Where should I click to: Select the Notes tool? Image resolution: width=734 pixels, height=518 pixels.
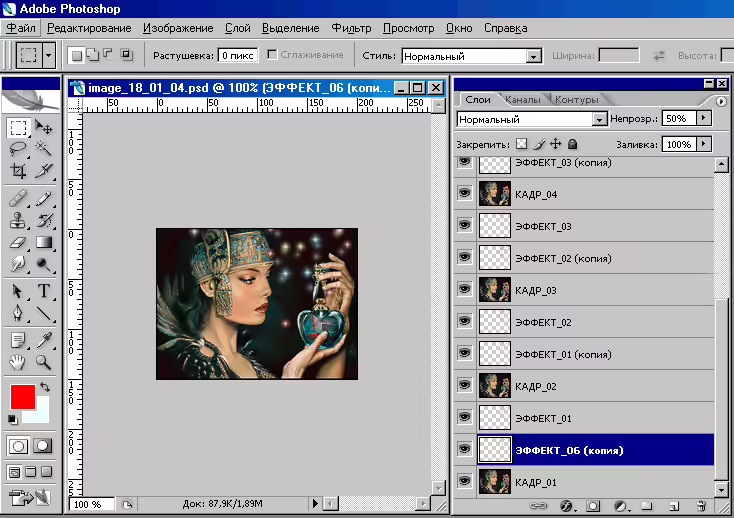pyautogui.click(x=18, y=340)
